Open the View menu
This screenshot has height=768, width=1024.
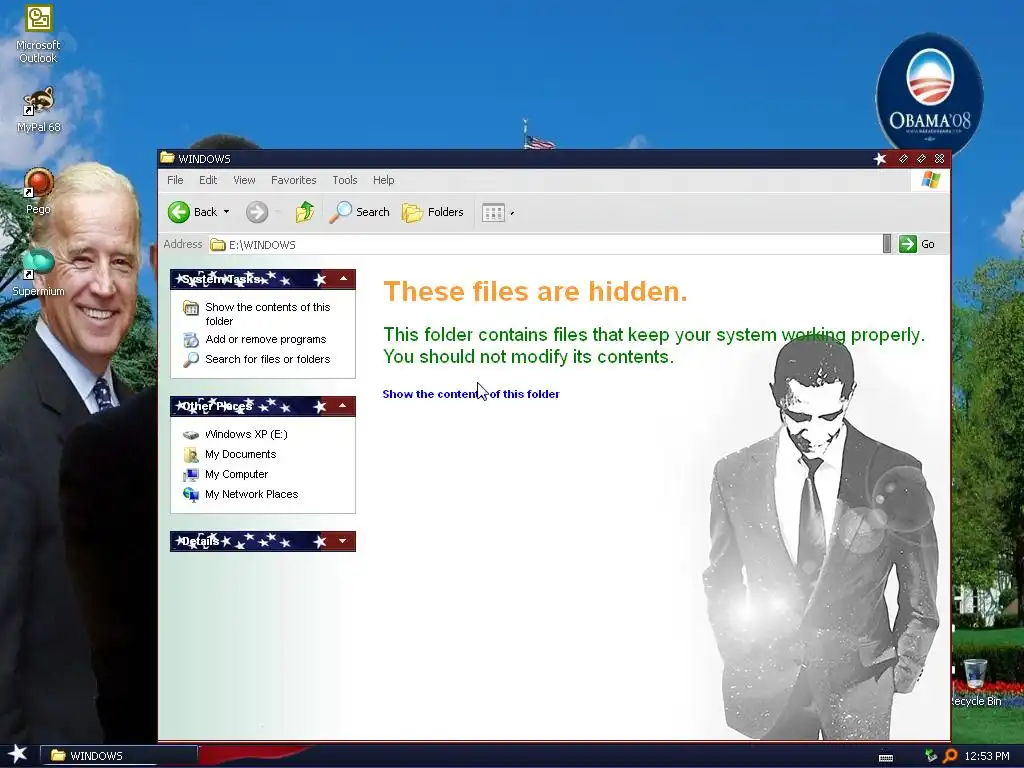(244, 180)
